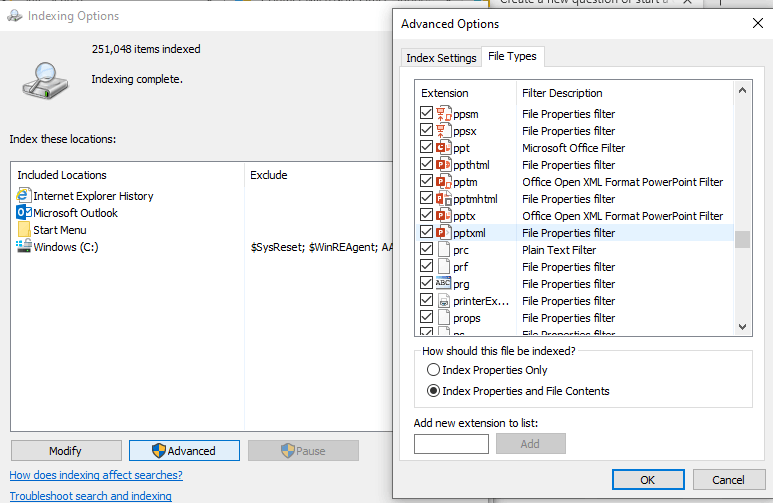
Task: Switch to the Index Settings tab
Action: tap(441, 58)
